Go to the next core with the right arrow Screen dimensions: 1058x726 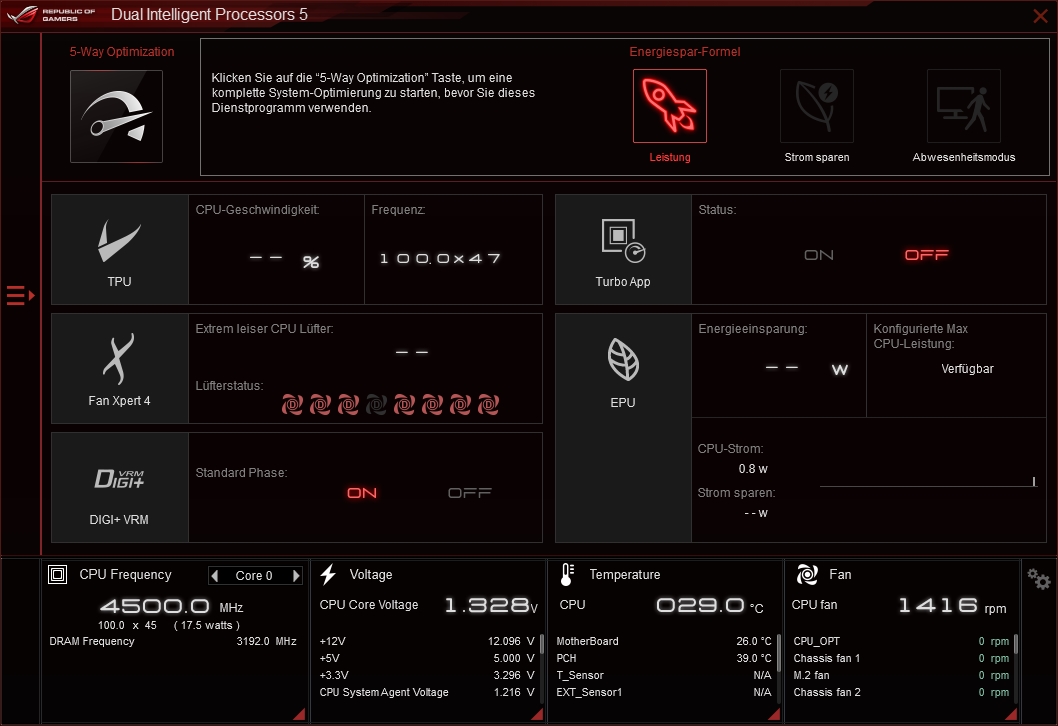[x=296, y=576]
